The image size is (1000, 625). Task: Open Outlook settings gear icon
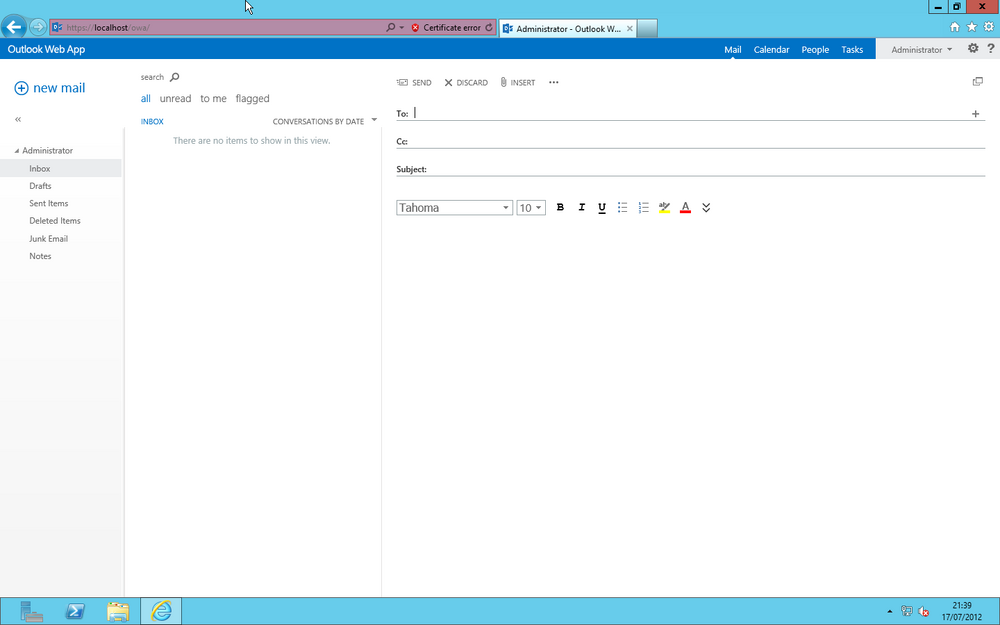point(973,48)
